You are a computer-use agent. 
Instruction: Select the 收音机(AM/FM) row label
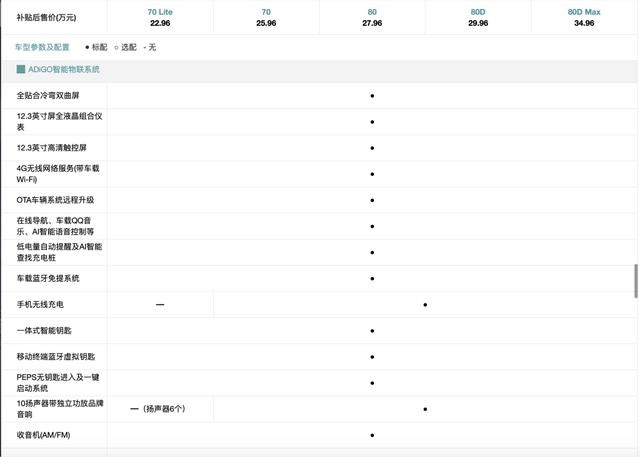[43, 435]
